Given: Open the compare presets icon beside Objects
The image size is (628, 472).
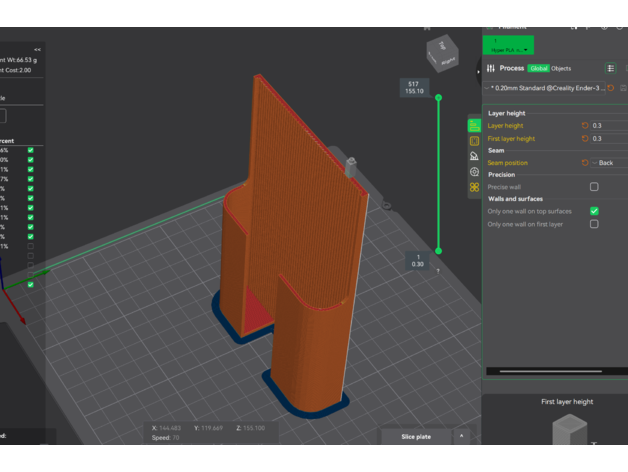Looking at the screenshot, I should [611, 68].
